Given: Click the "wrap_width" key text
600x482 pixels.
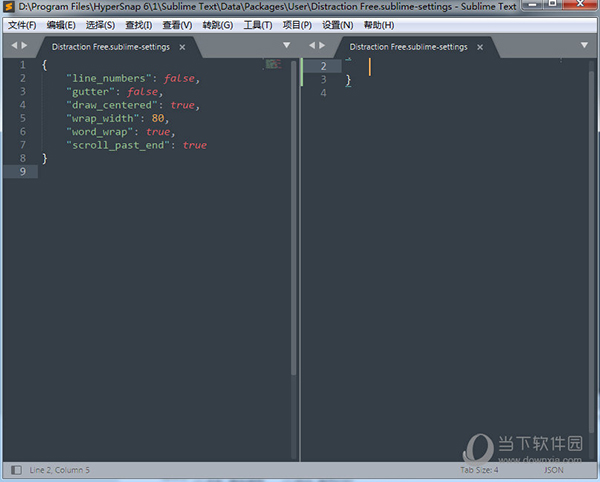Looking at the screenshot, I should point(103,119).
